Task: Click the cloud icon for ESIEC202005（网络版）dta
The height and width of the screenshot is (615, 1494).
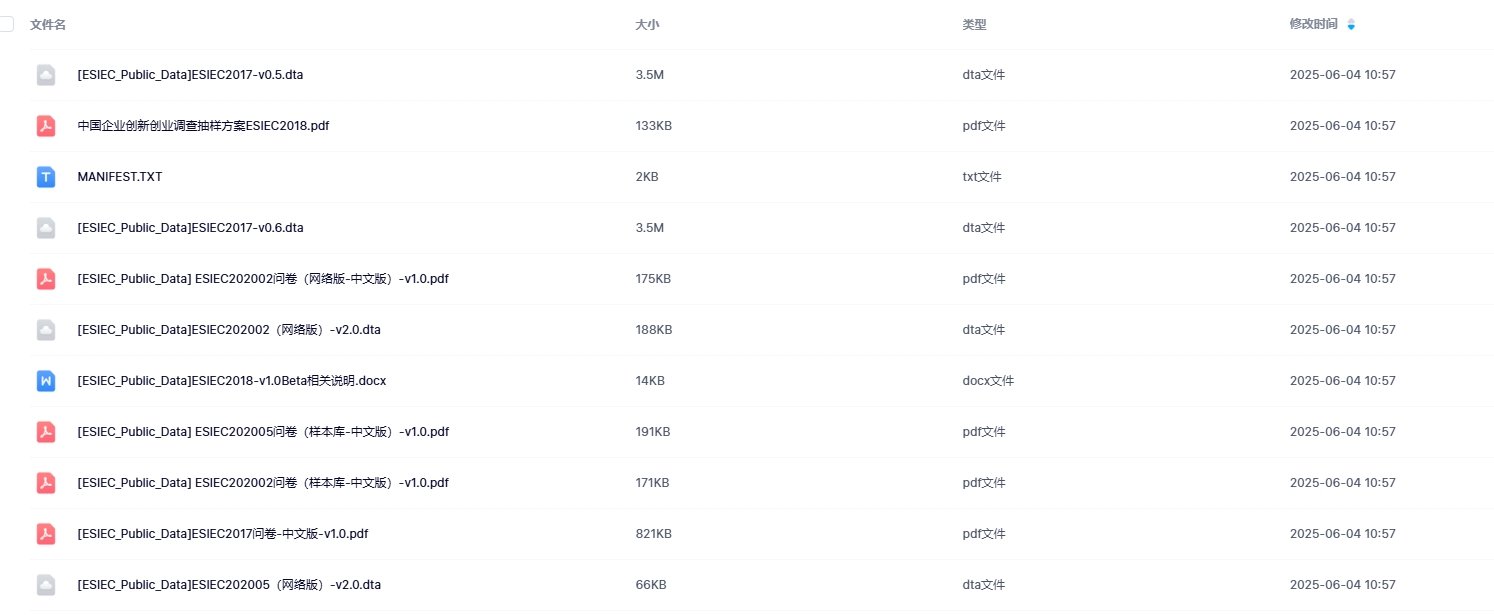Action: (46, 585)
